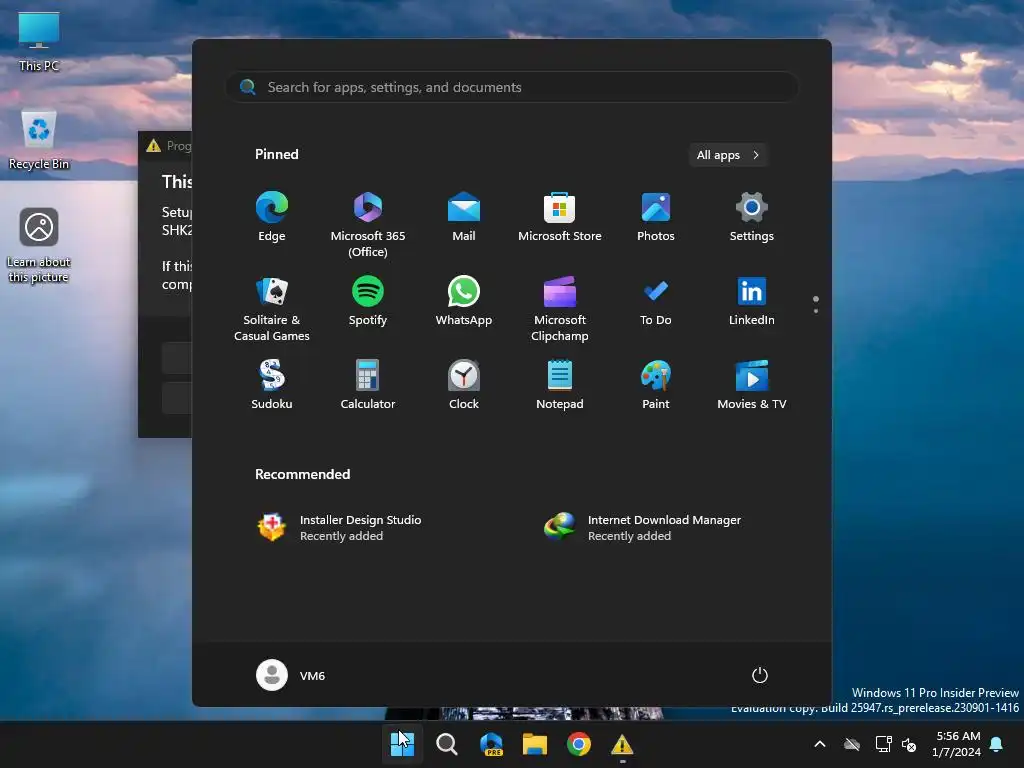Click the muted volume tray icon
Image resolution: width=1024 pixels, height=768 pixels.
909,744
